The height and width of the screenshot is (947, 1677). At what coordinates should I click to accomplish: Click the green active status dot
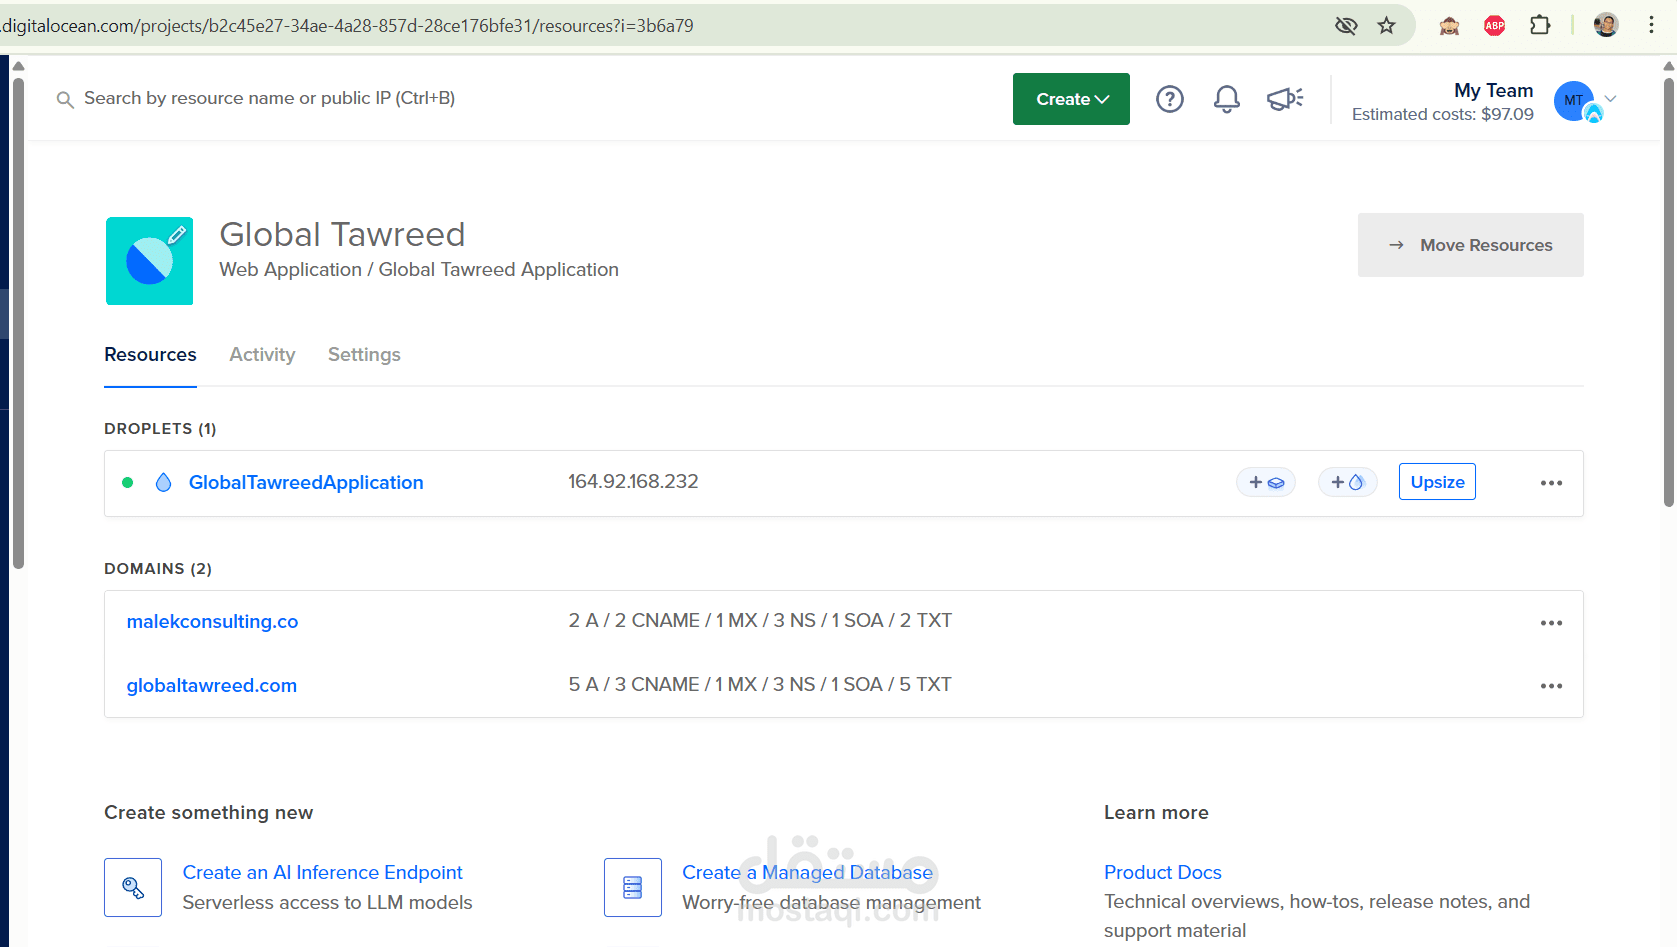[x=128, y=483]
